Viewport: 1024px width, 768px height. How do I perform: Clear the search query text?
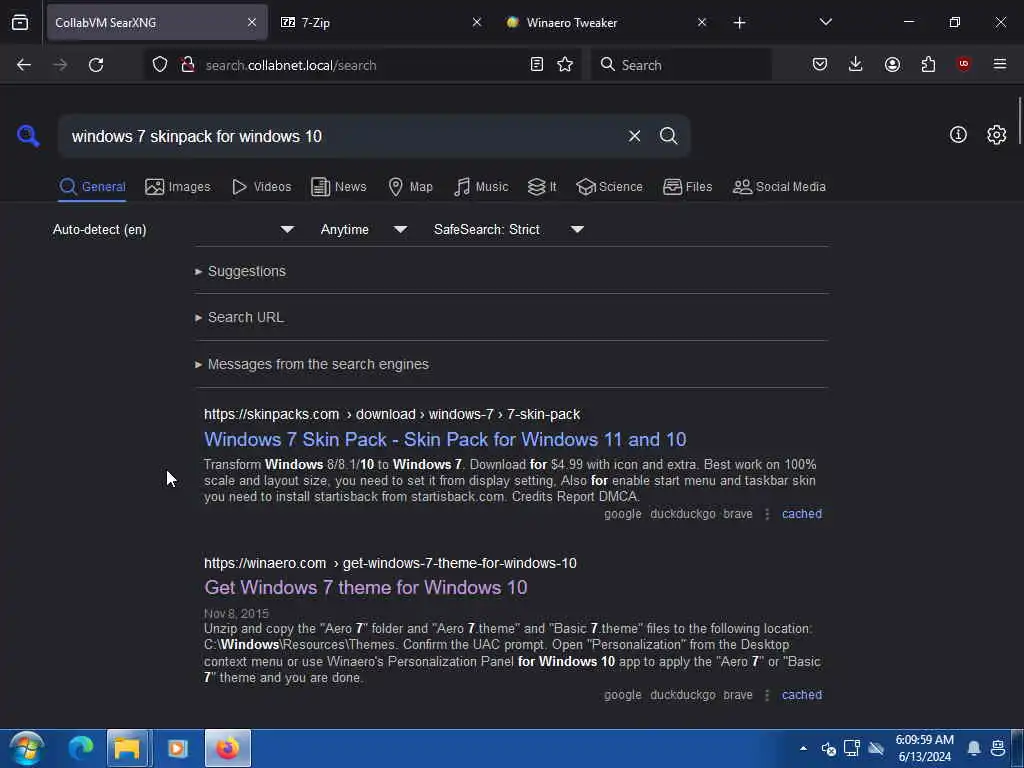coord(635,136)
